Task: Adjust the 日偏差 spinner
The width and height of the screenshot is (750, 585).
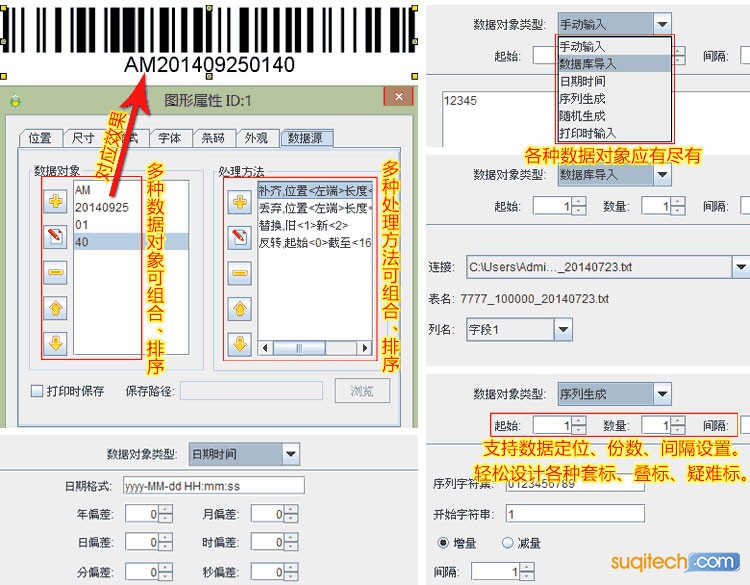Action: coord(165,542)
